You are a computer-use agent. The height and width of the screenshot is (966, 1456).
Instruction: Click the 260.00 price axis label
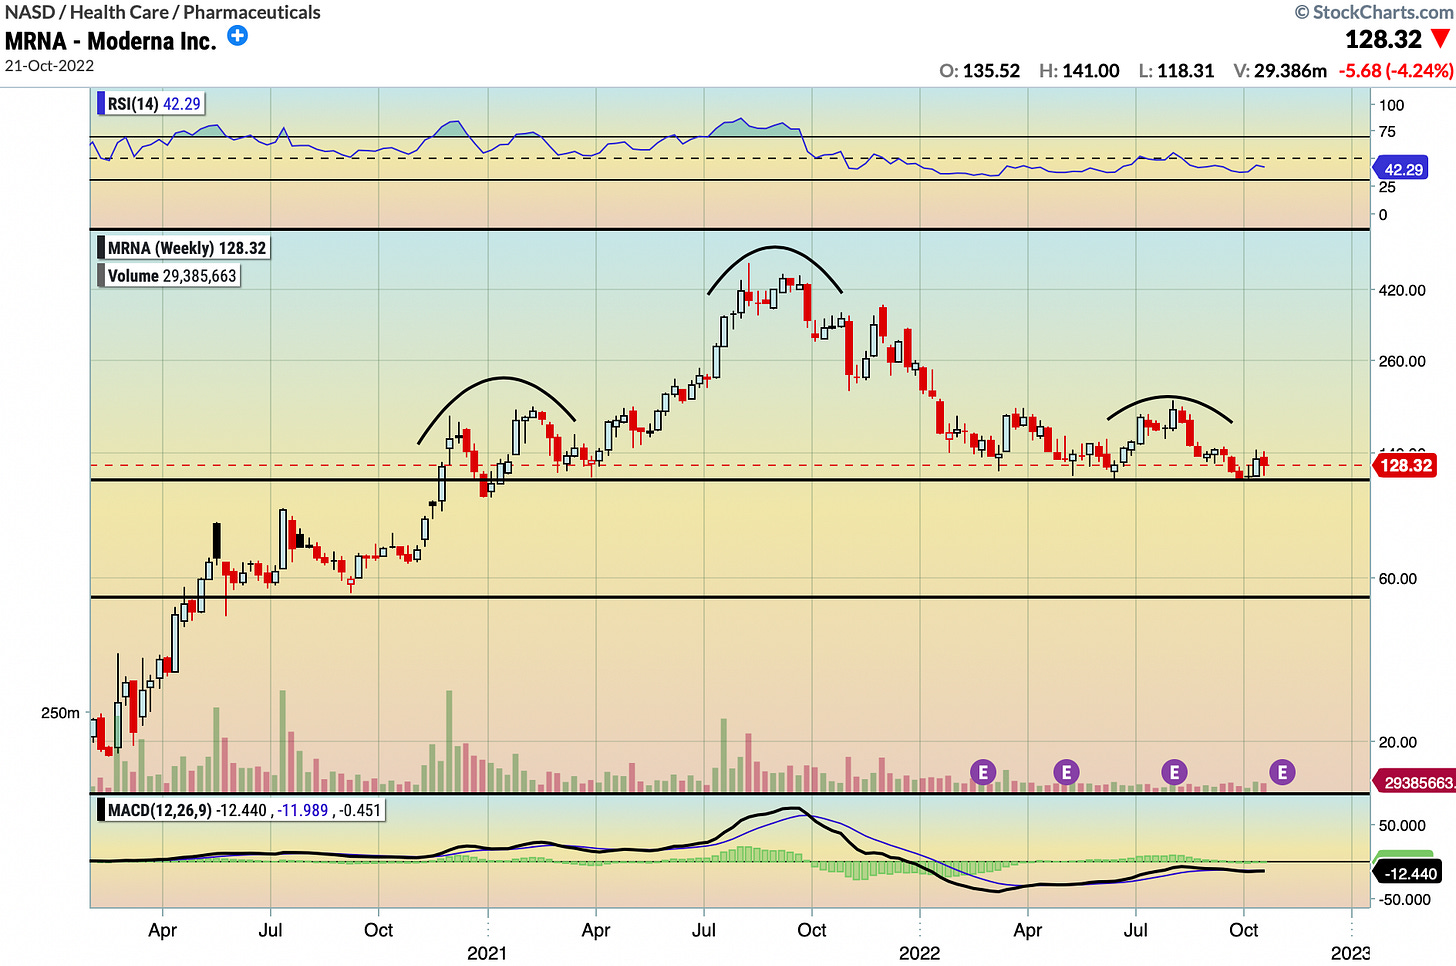[x=1402, y=361]
